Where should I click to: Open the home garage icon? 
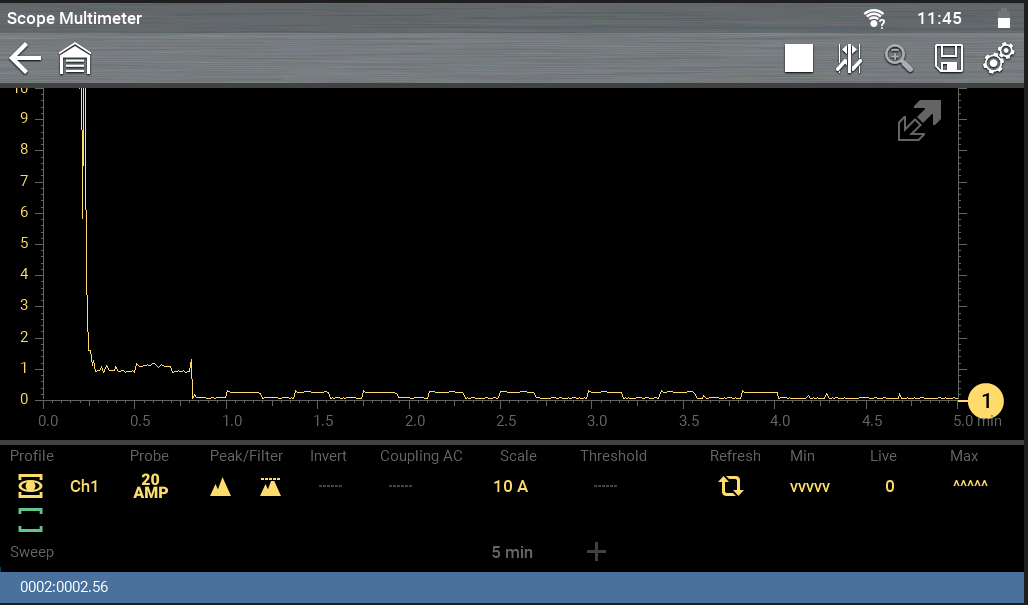[75, 60]
